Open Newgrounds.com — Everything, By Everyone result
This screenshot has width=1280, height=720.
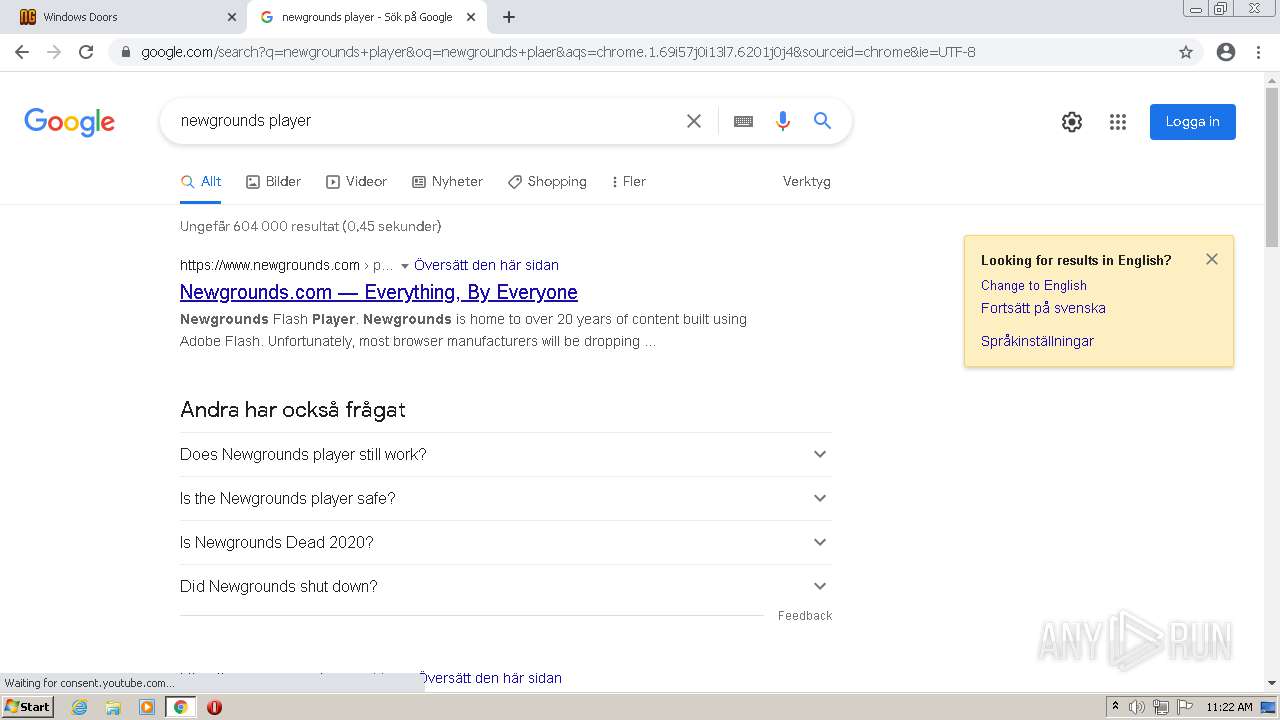[x=379, y=292]
